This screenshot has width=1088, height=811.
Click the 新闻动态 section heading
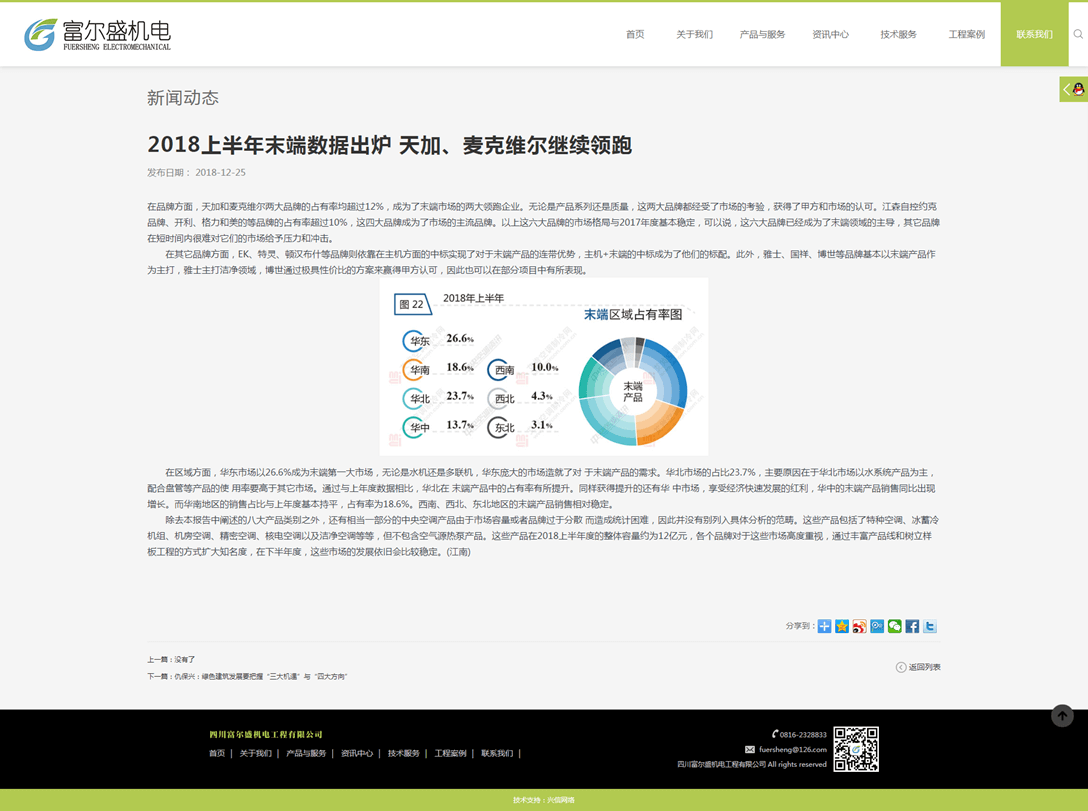tap(182, 98)
